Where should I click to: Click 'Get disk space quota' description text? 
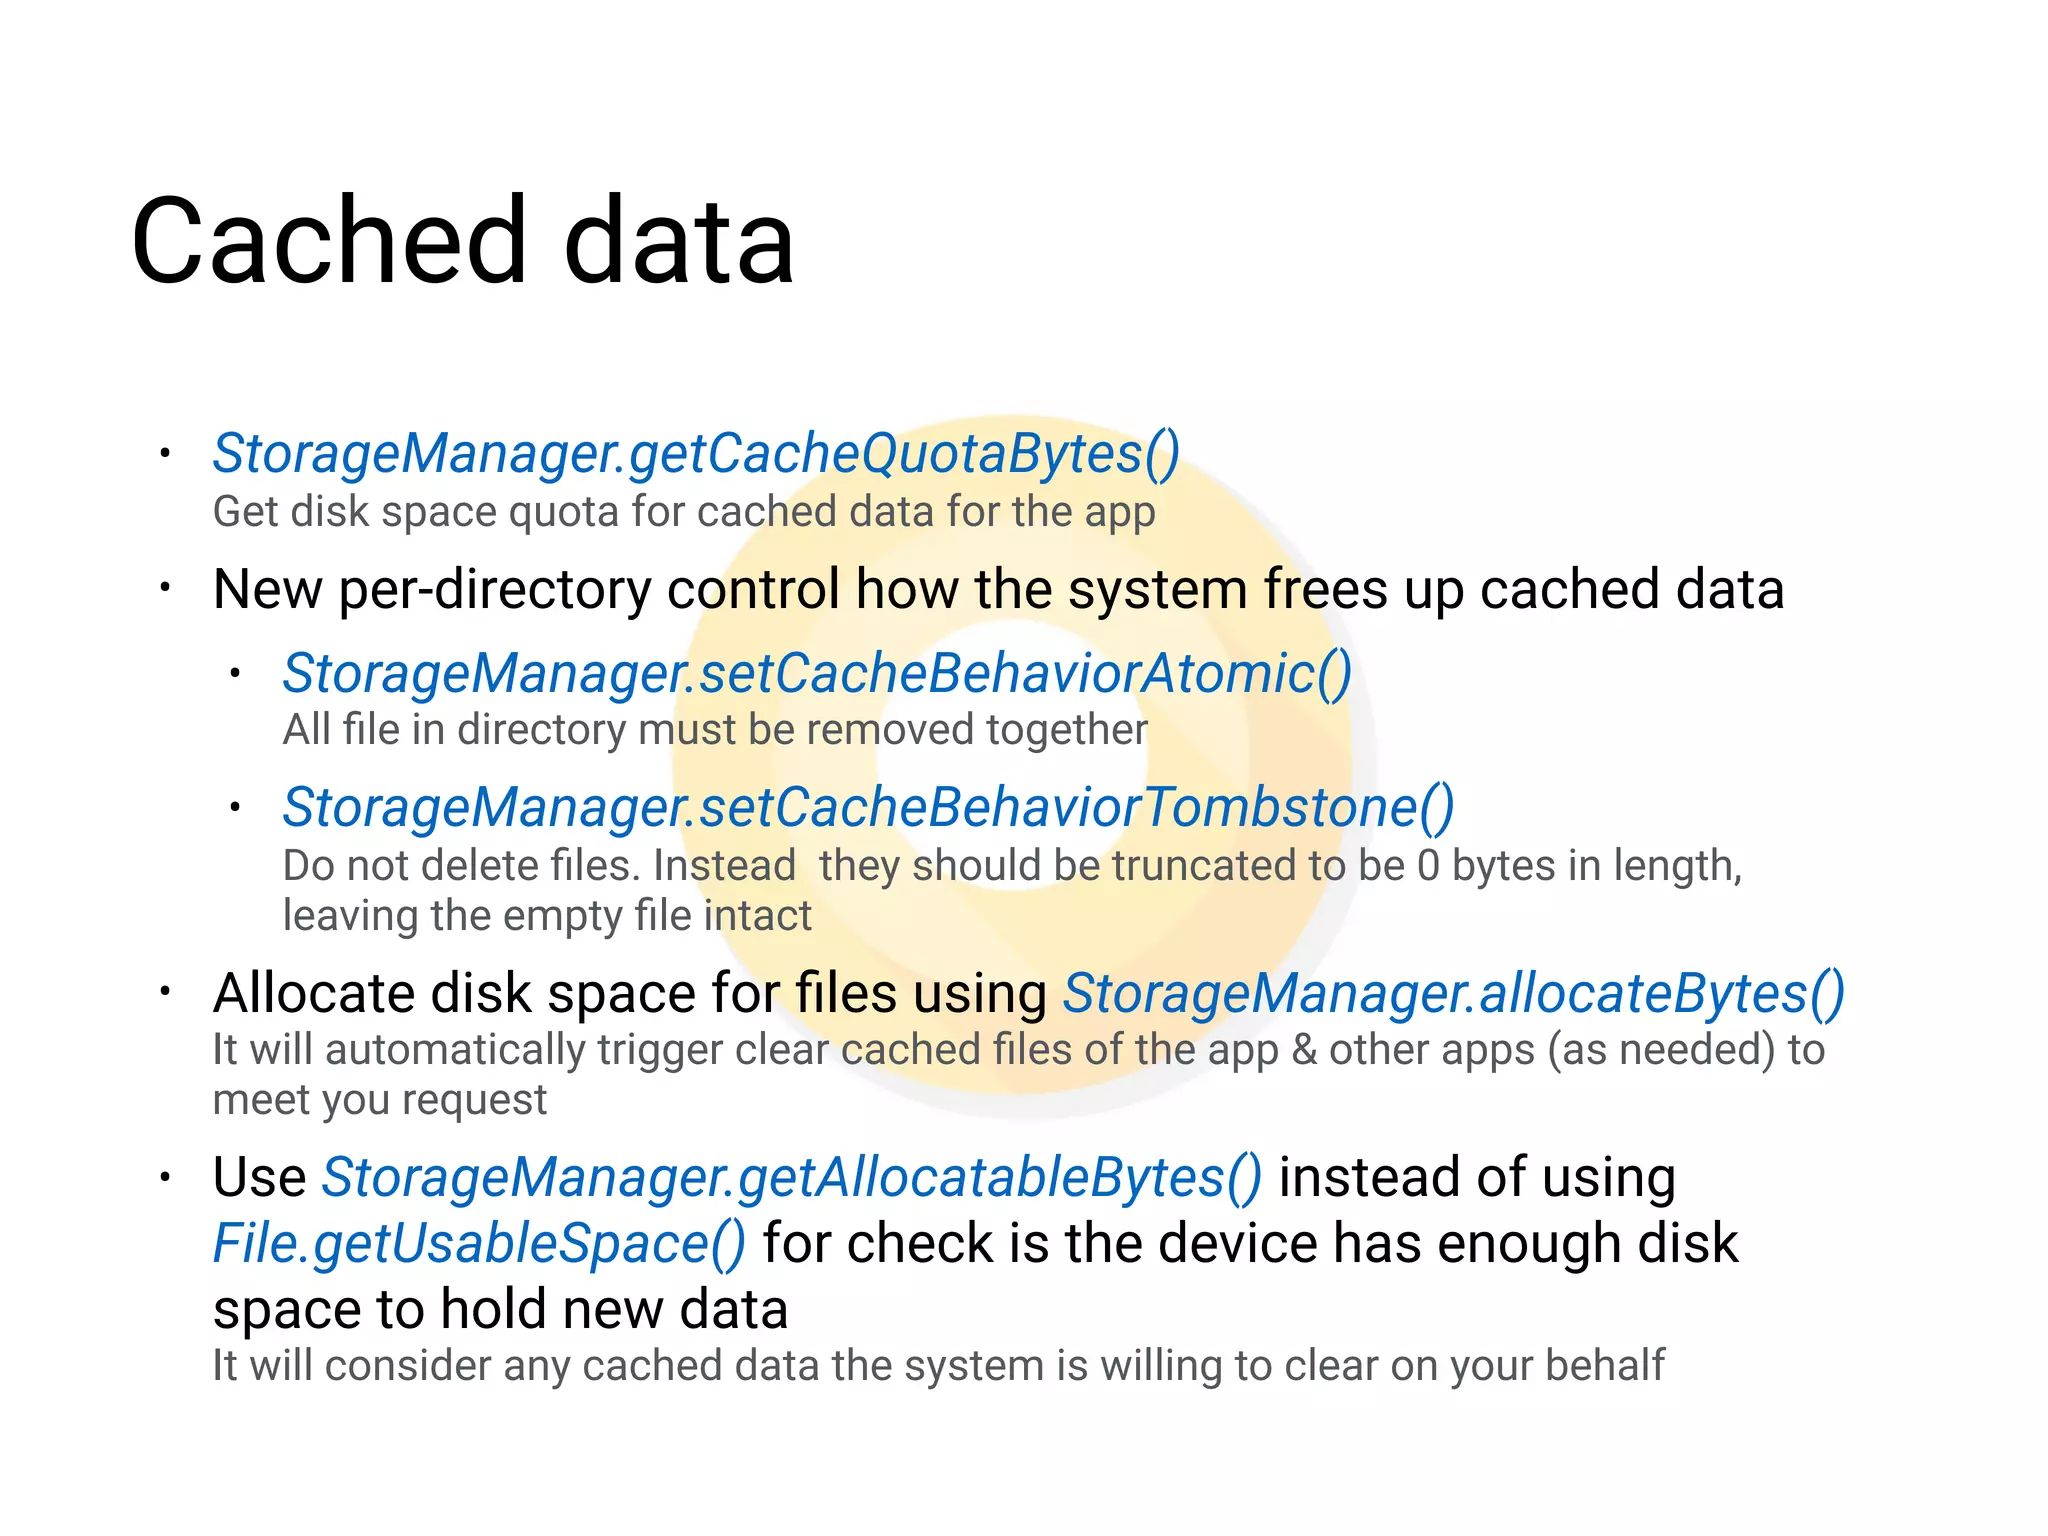[684, 512]
